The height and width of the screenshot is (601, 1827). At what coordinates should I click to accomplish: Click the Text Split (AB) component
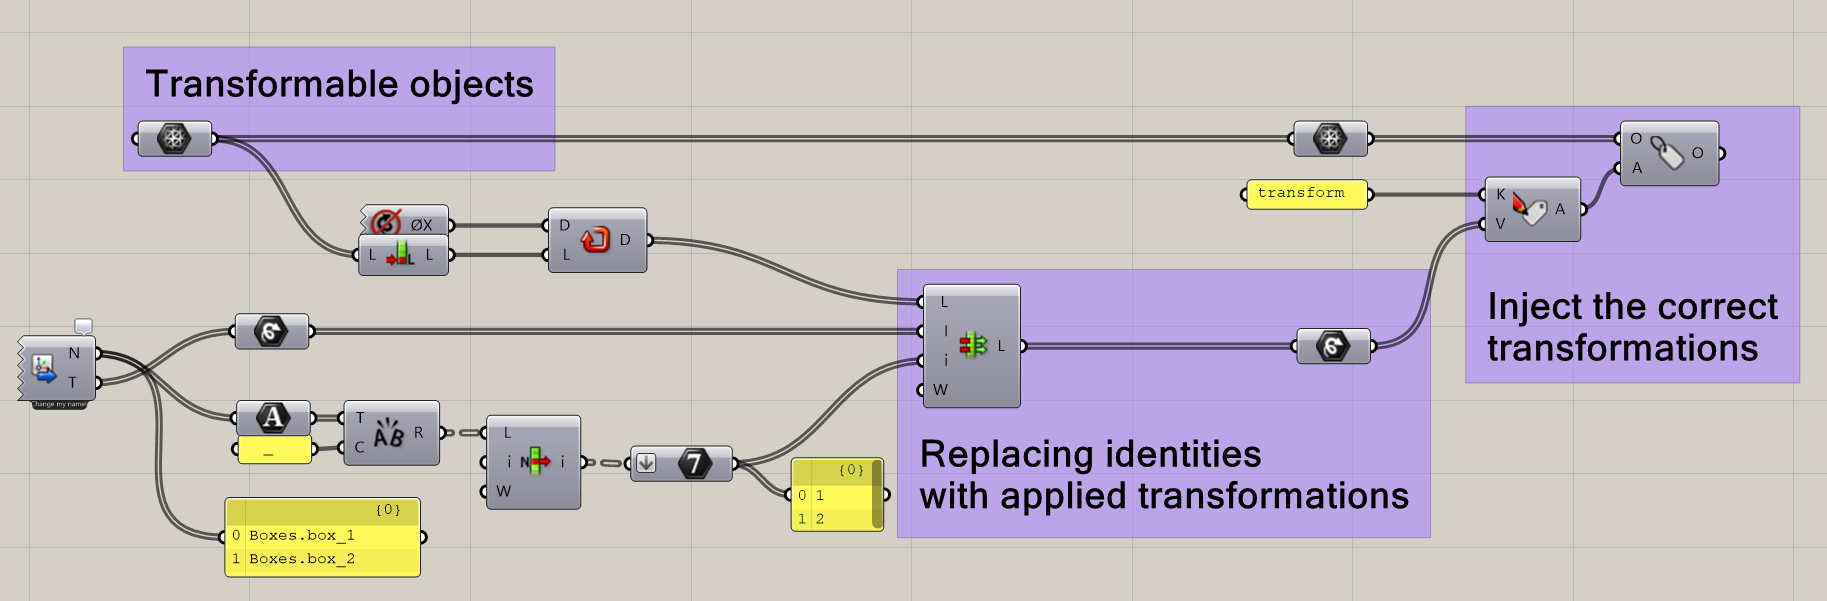tap(390, 433)
